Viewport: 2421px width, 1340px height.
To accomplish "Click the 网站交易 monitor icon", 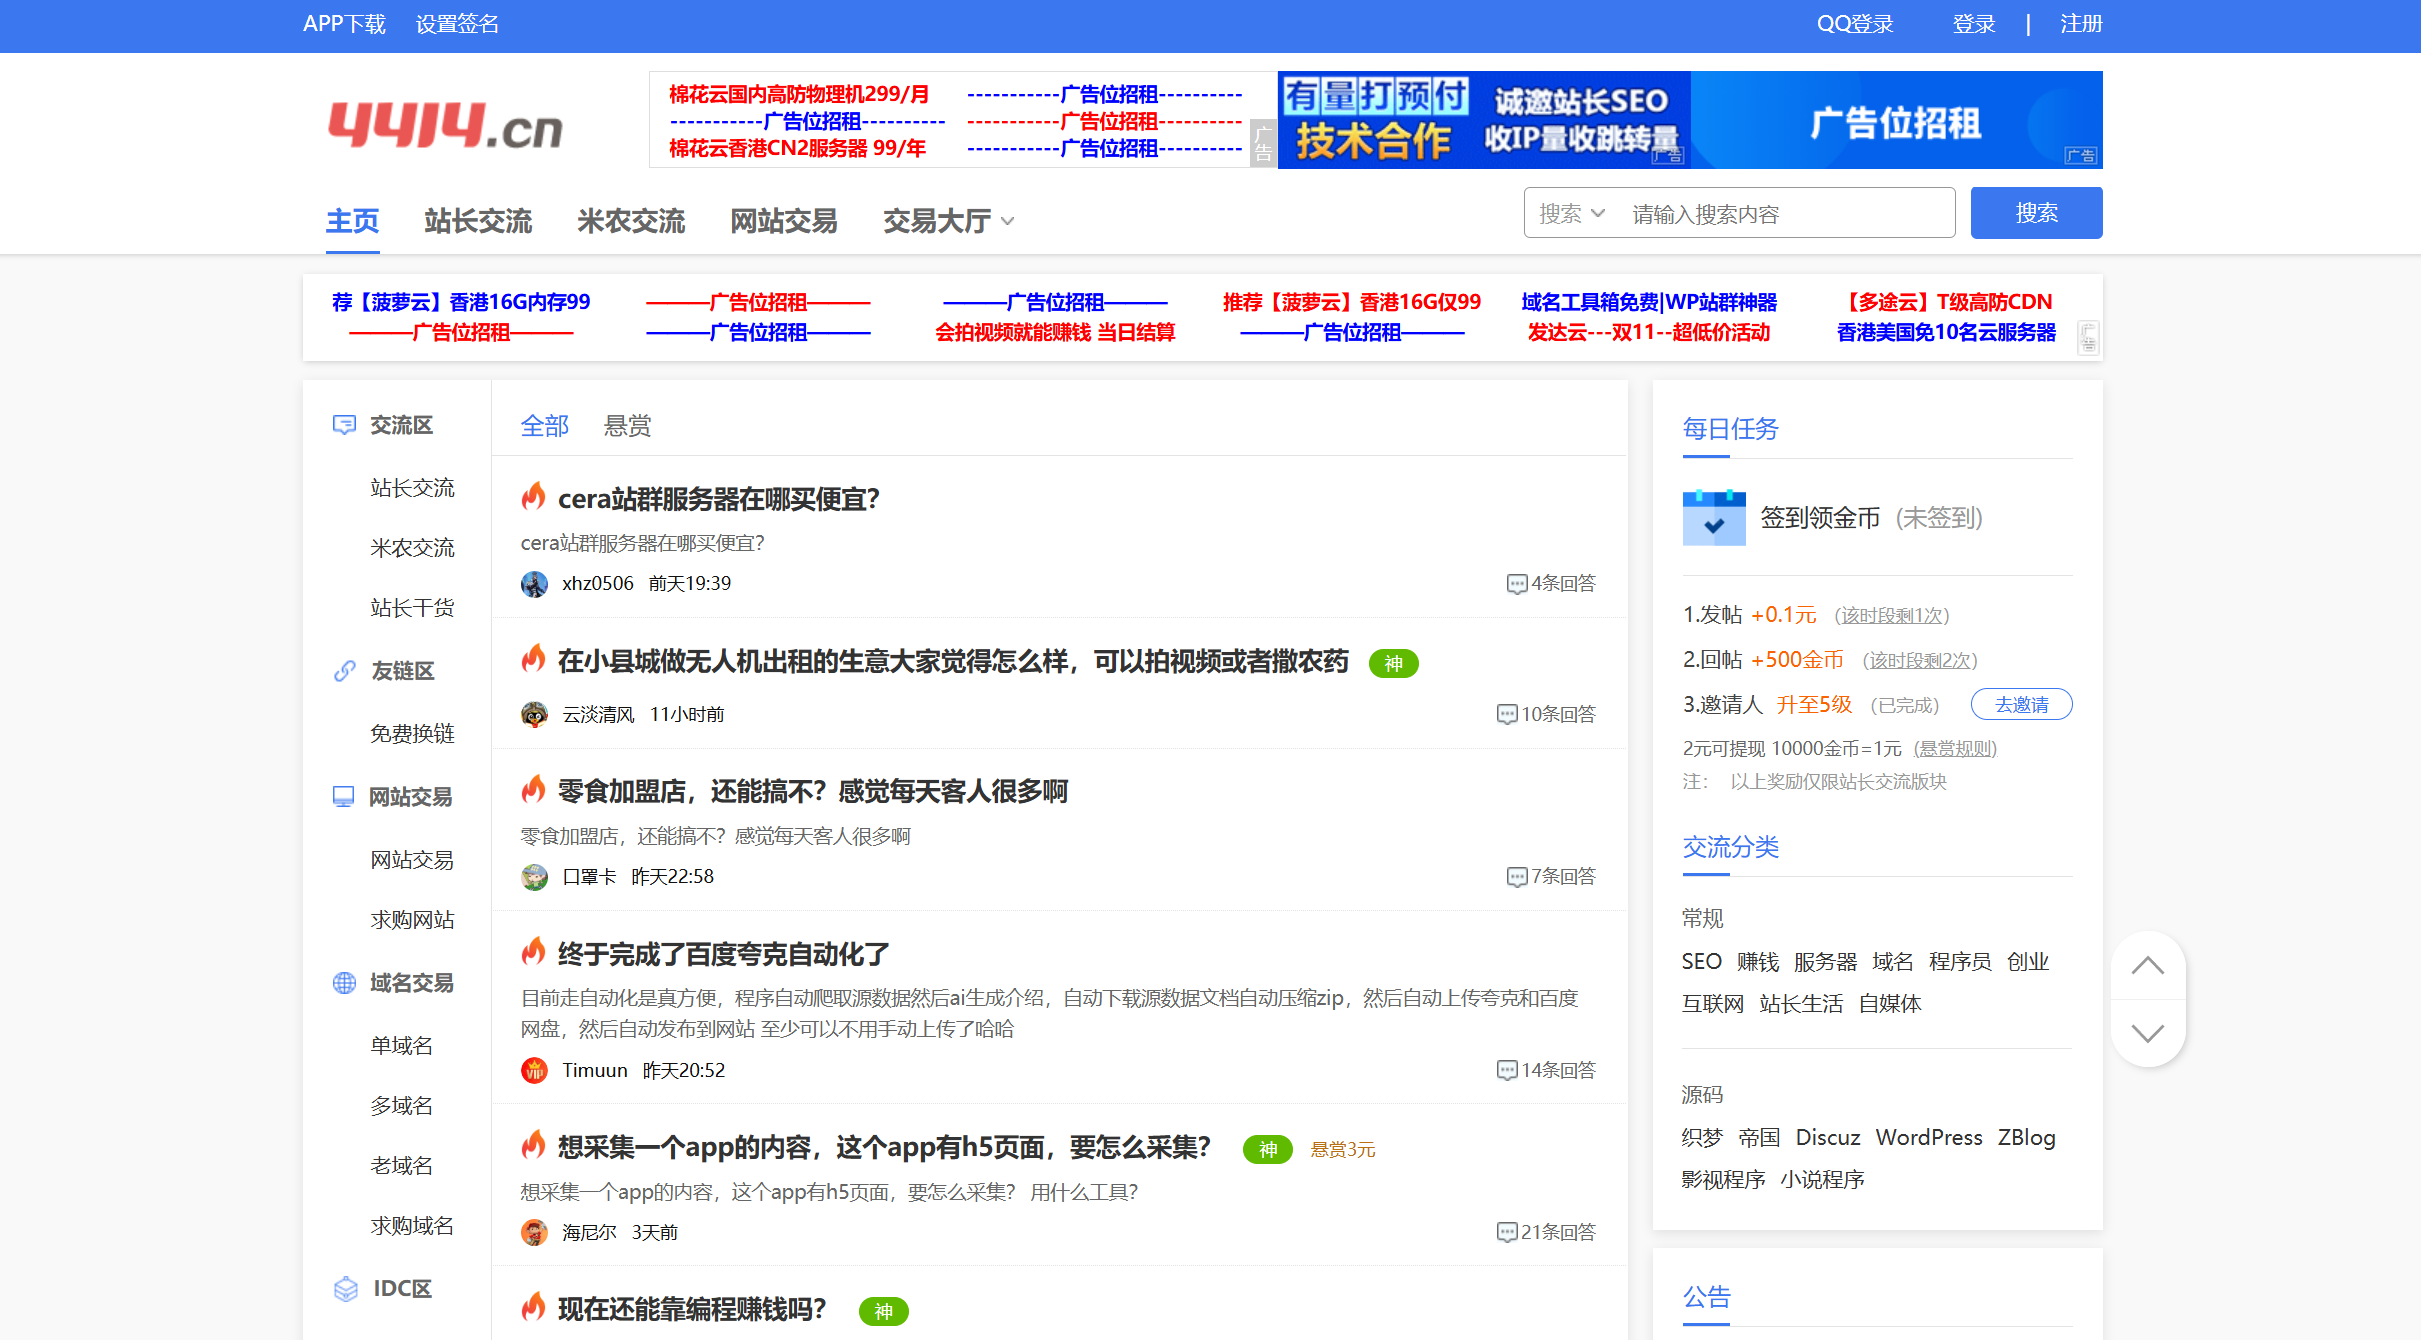I will [x=344, y=795].
